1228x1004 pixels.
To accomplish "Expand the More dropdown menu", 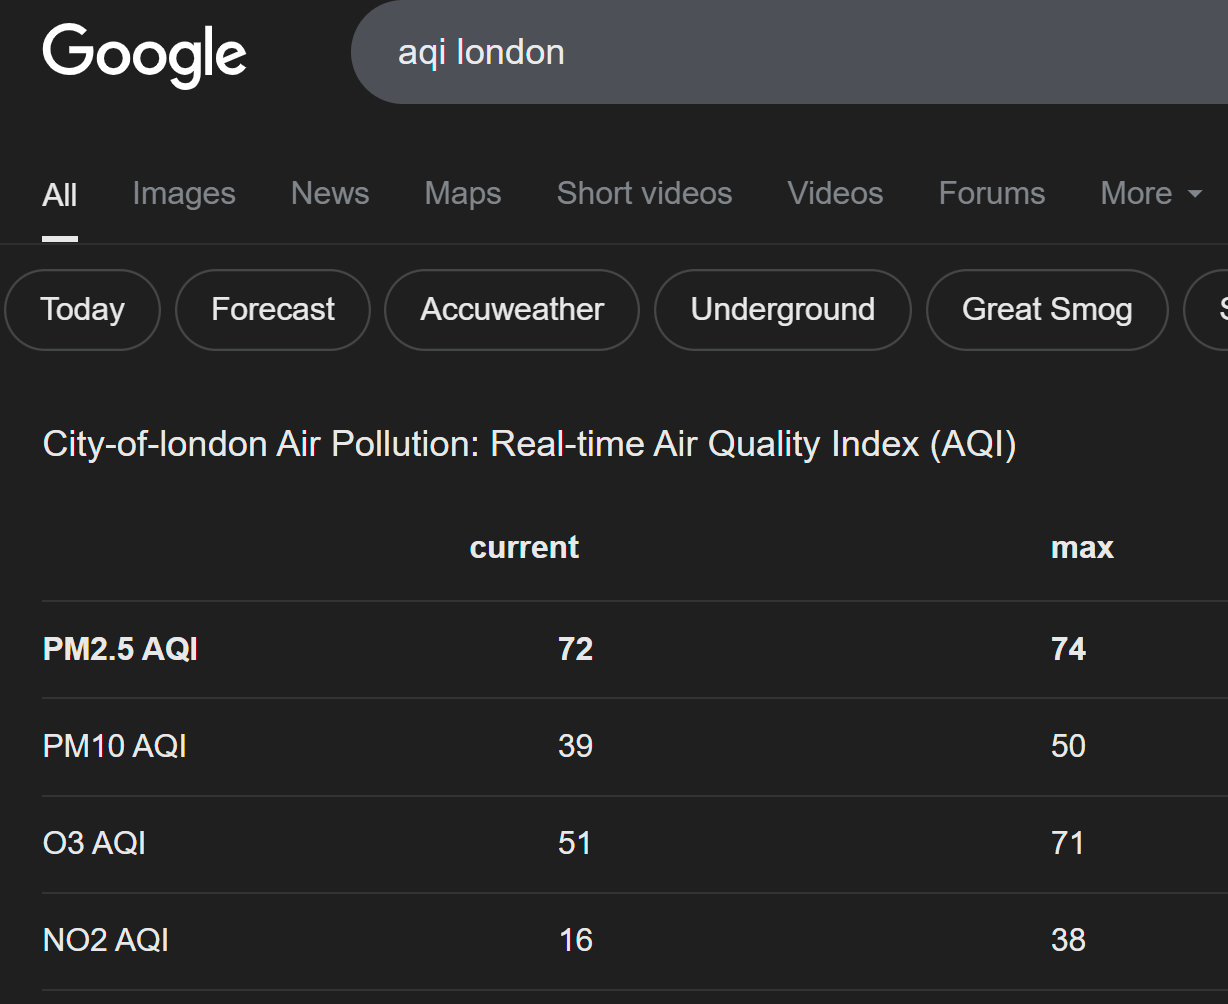I will (x=1150, y=193).
